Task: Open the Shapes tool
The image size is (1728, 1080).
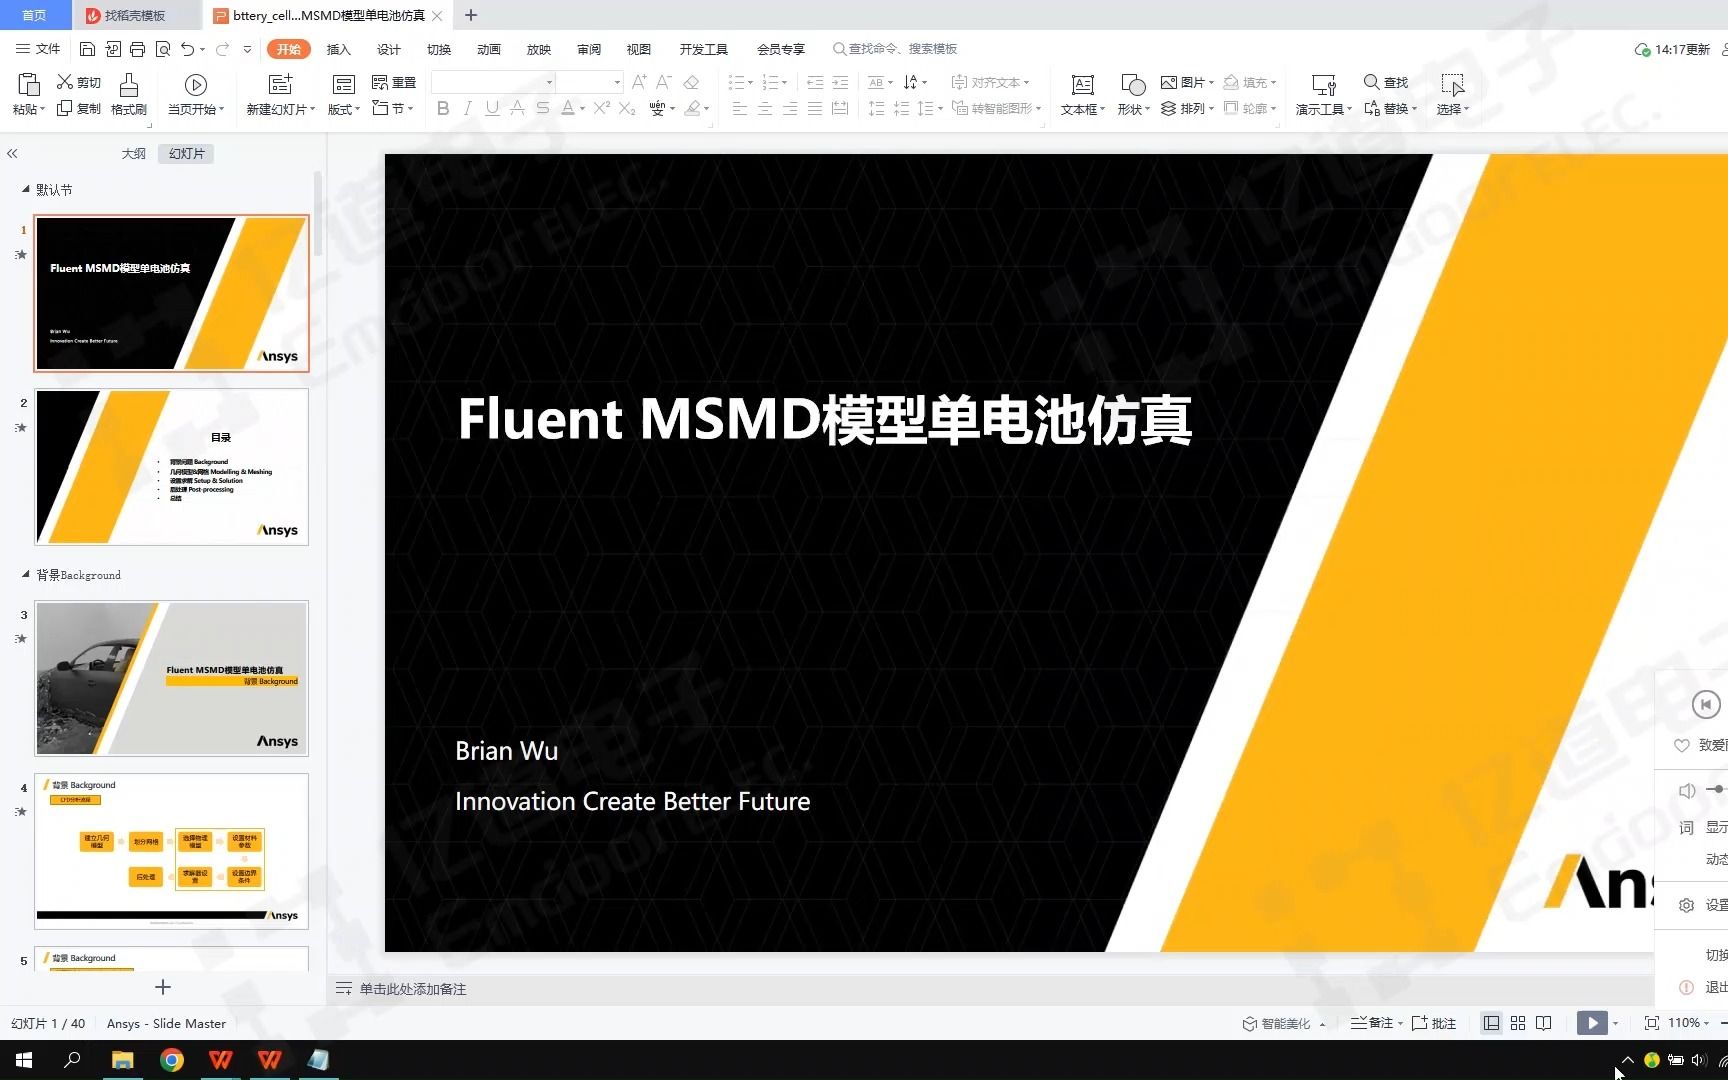Action: pyautogui.click(x=1131, y=95)
